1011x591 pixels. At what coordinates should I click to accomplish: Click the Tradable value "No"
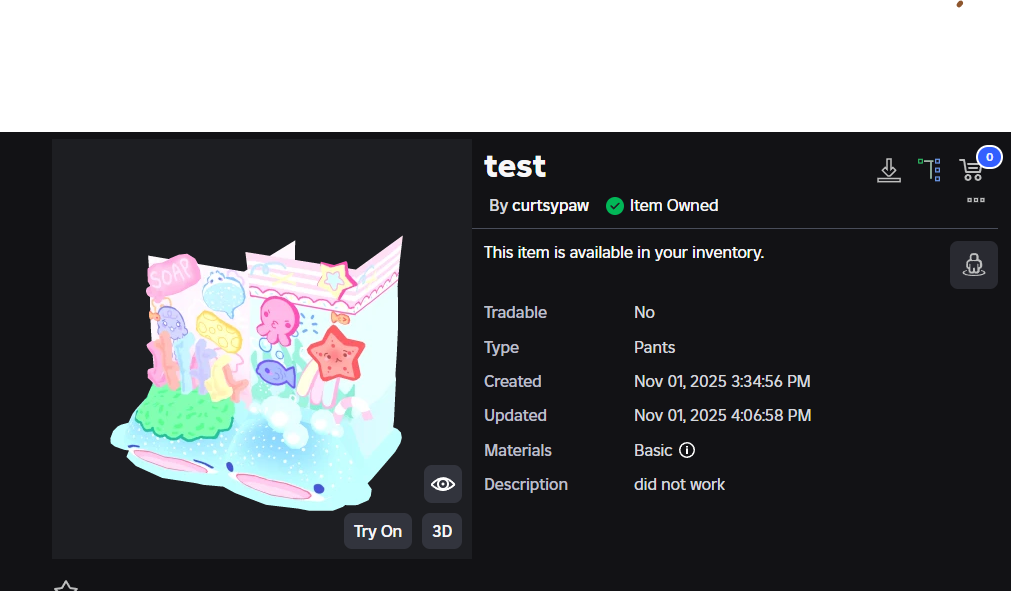click(x=644, y=313)
